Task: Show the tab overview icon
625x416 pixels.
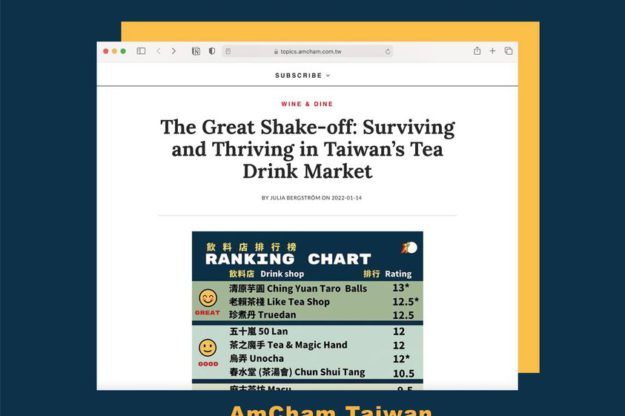Action: pyautogui.click(x=508, y=51)
